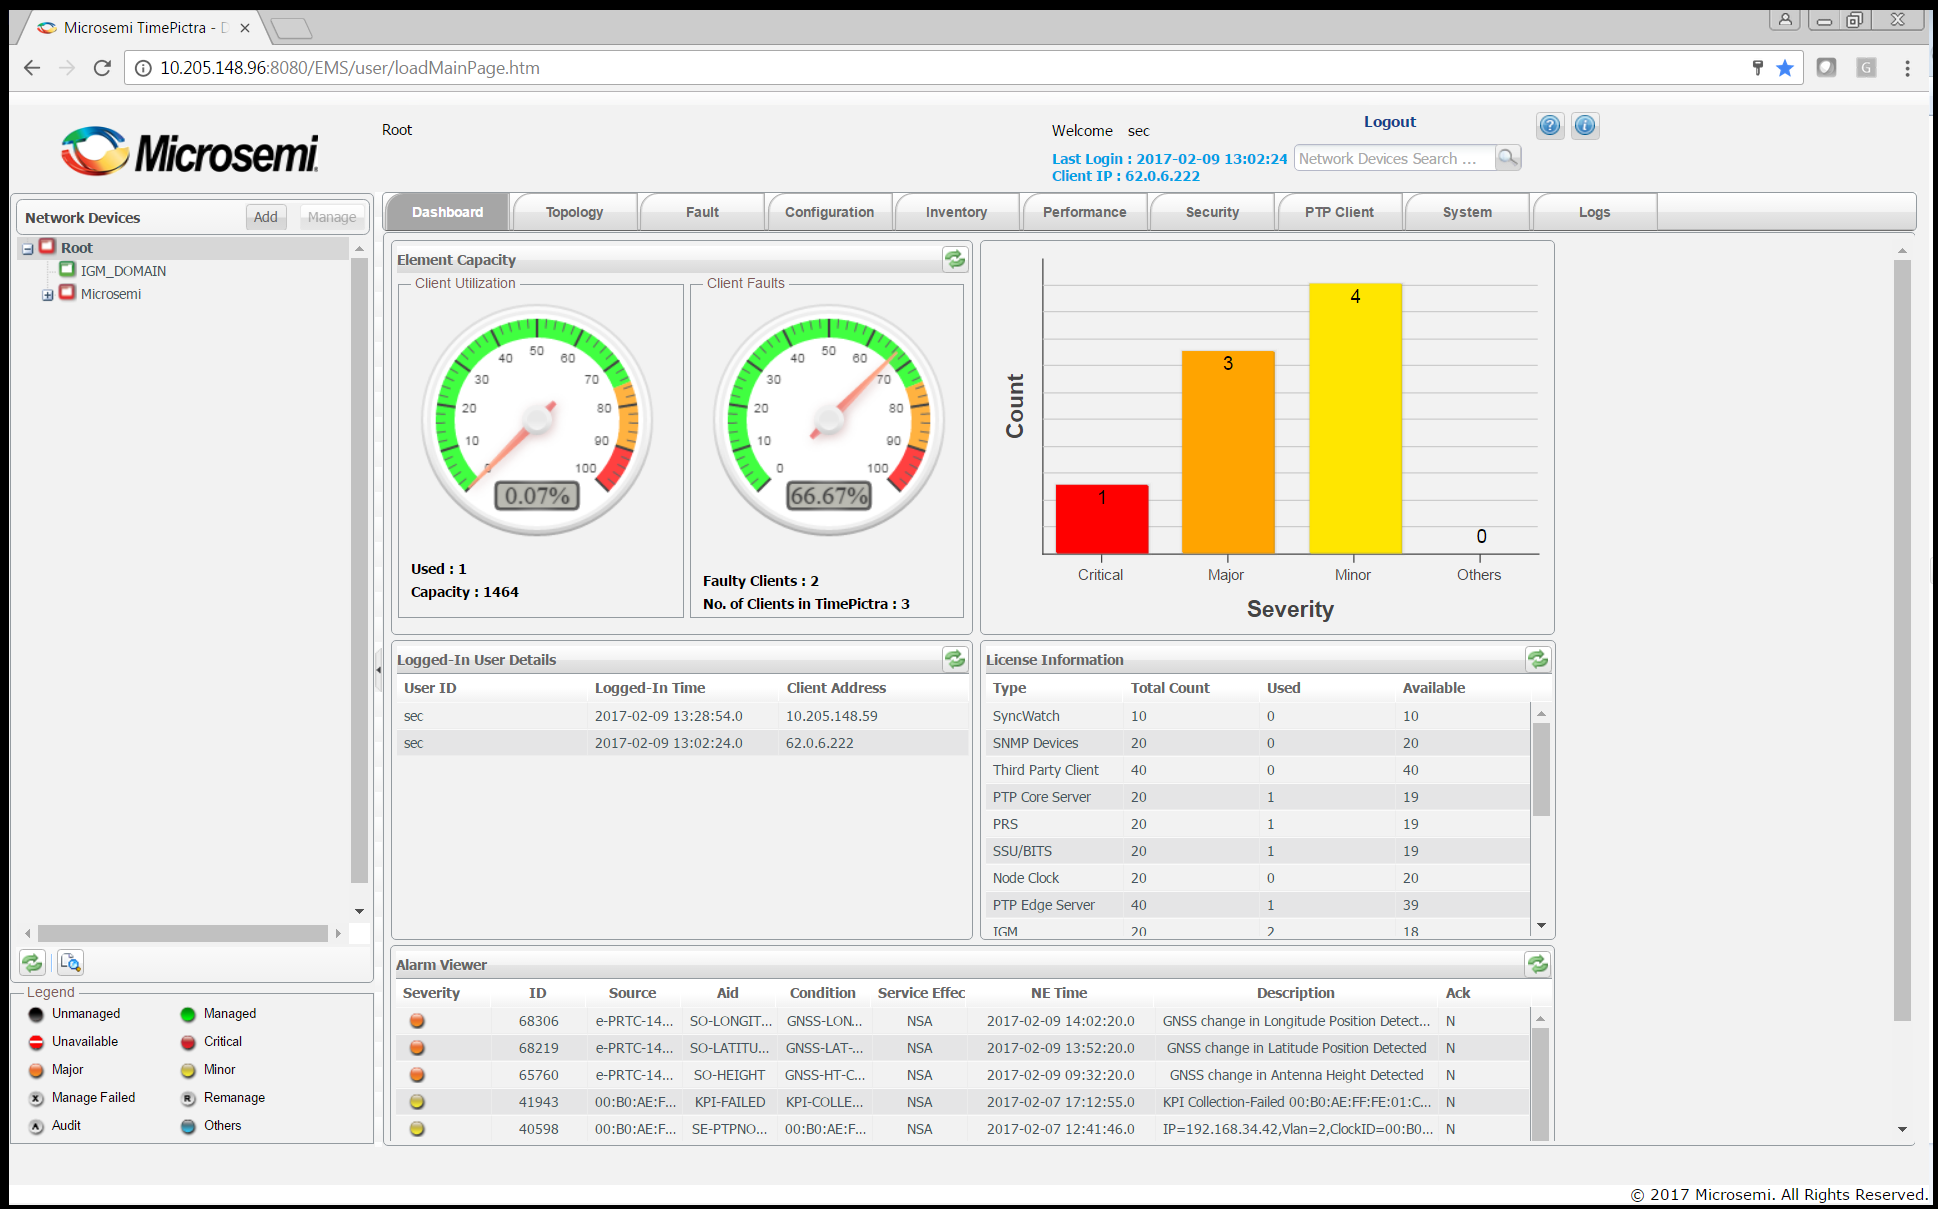
Task: Collapse the left tree panel divider arrow
Action: click(x=379, y=668)
